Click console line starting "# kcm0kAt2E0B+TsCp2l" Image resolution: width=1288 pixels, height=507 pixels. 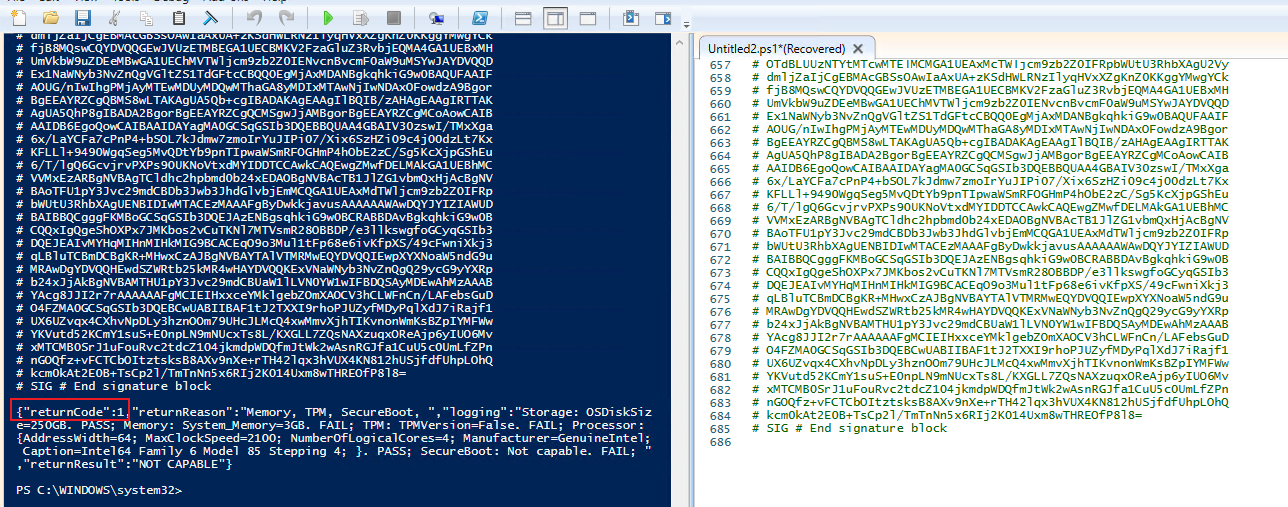pyautogui.click(x=211, y=374)
